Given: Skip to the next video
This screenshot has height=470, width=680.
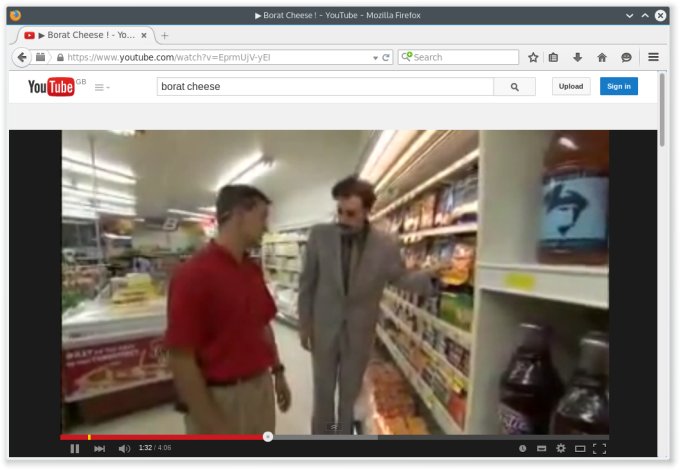Looking at the screenshot, I should point(99,448).
